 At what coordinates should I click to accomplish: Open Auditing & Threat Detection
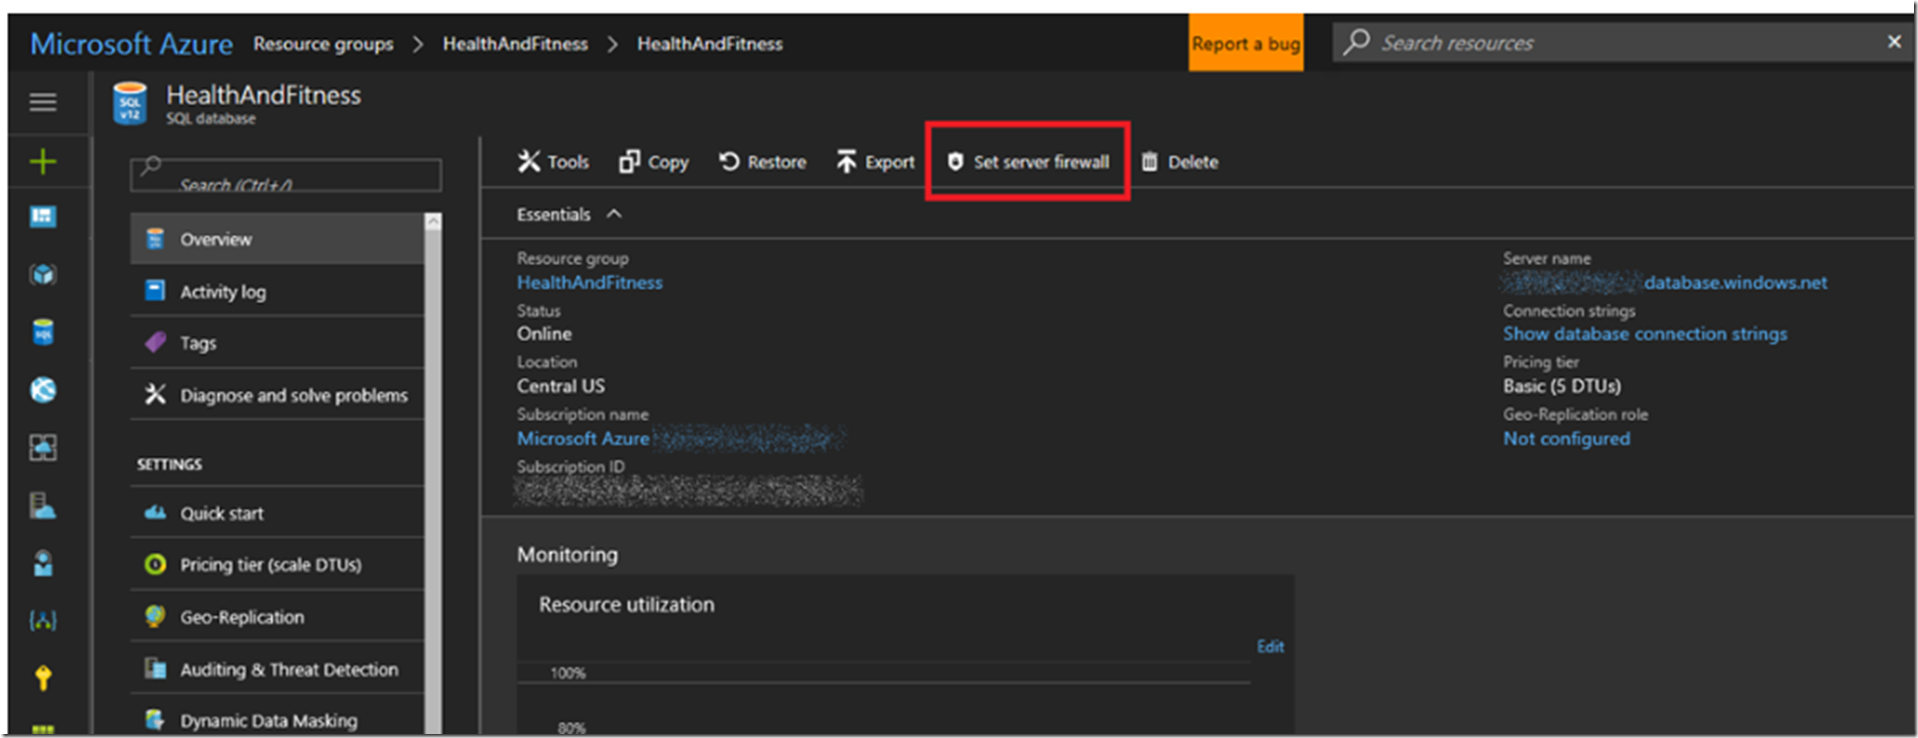point(277,669)
